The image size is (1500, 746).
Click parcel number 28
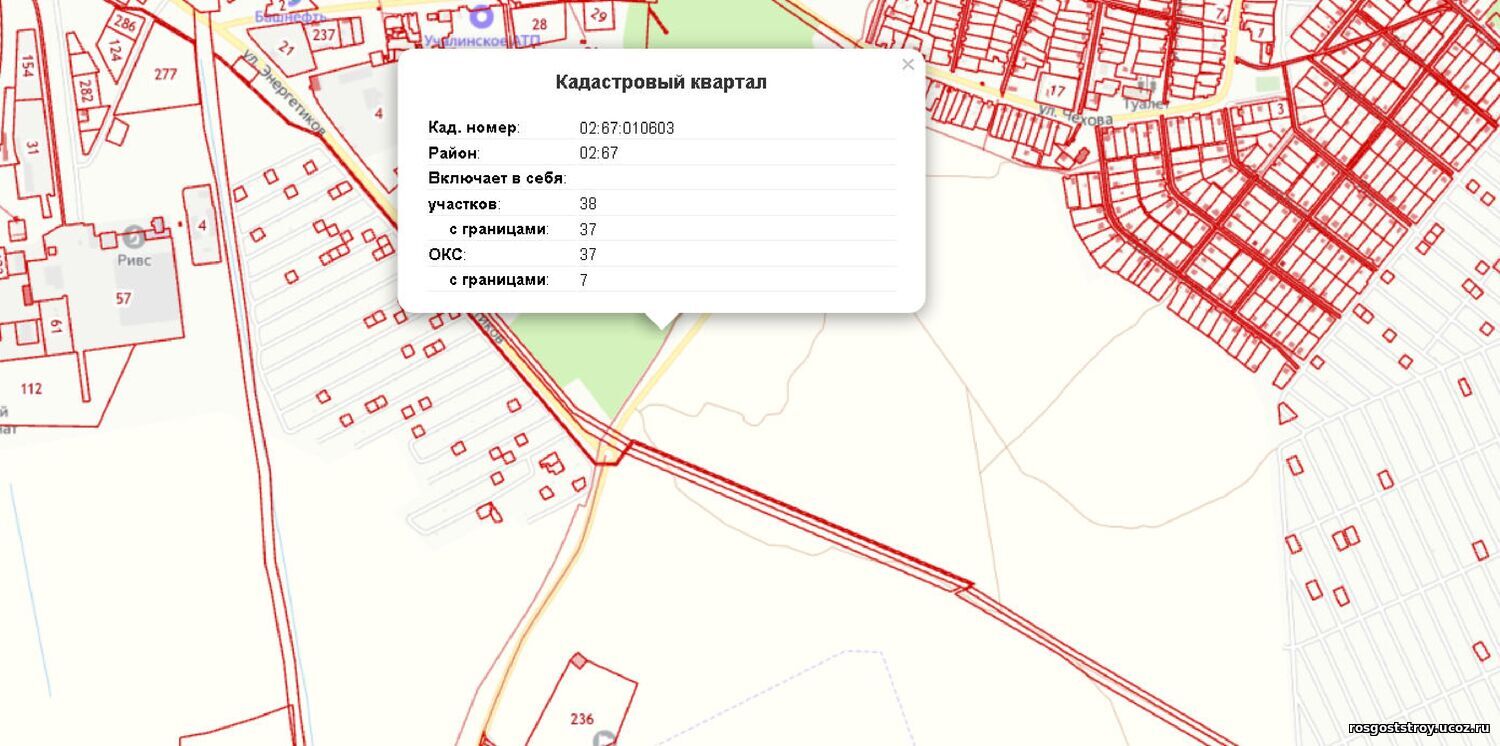point(540,24)
